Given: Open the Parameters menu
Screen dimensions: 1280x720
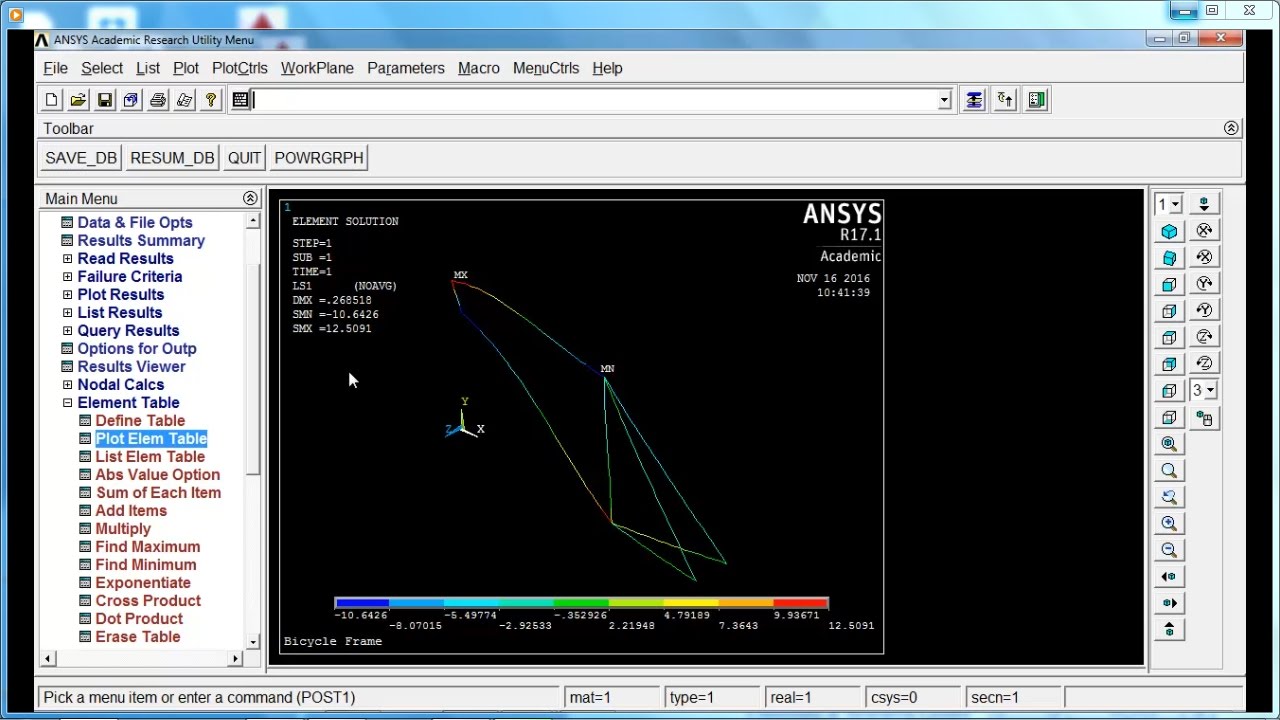Looking at the screenshot, I should click(406, 68).
